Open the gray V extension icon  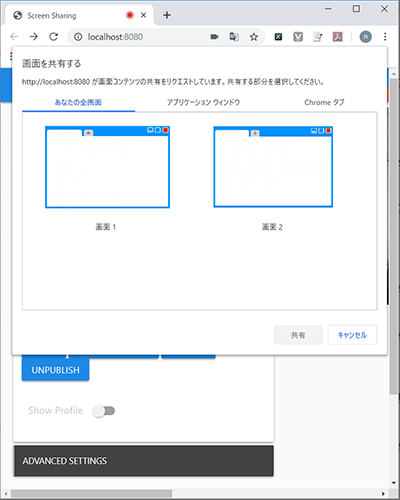(298, 37)
